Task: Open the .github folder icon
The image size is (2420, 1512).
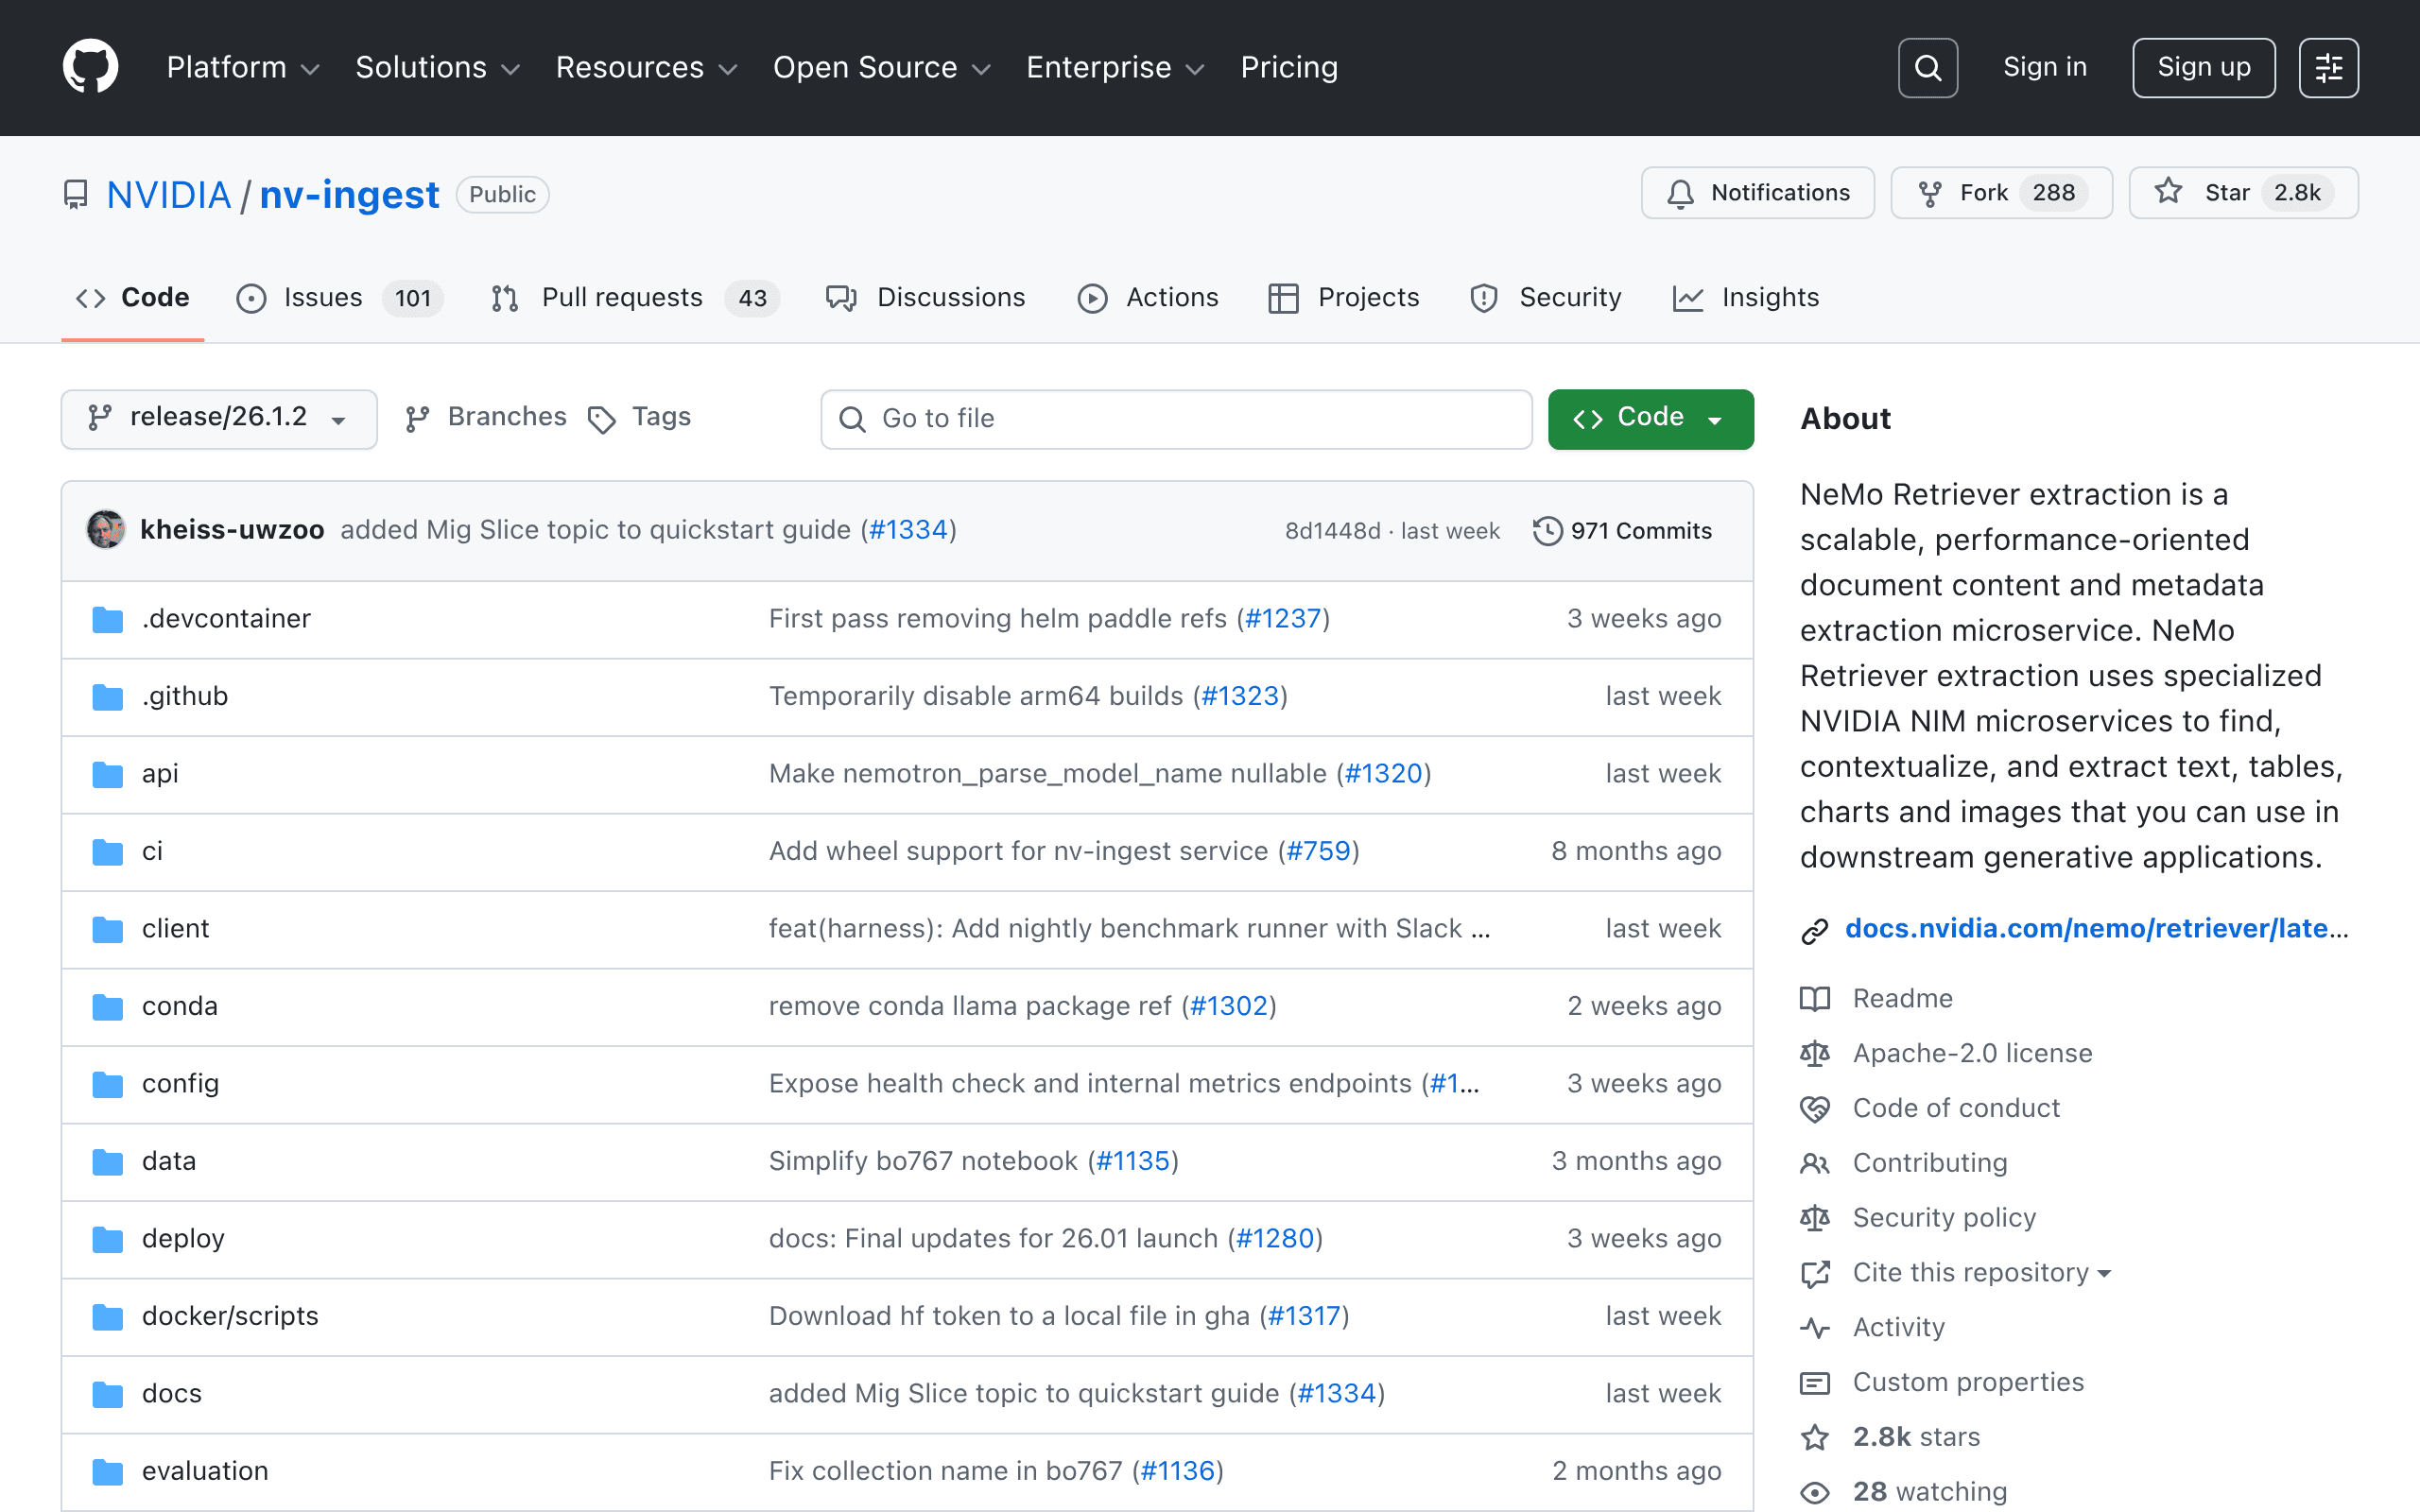Action: [107, 696]
